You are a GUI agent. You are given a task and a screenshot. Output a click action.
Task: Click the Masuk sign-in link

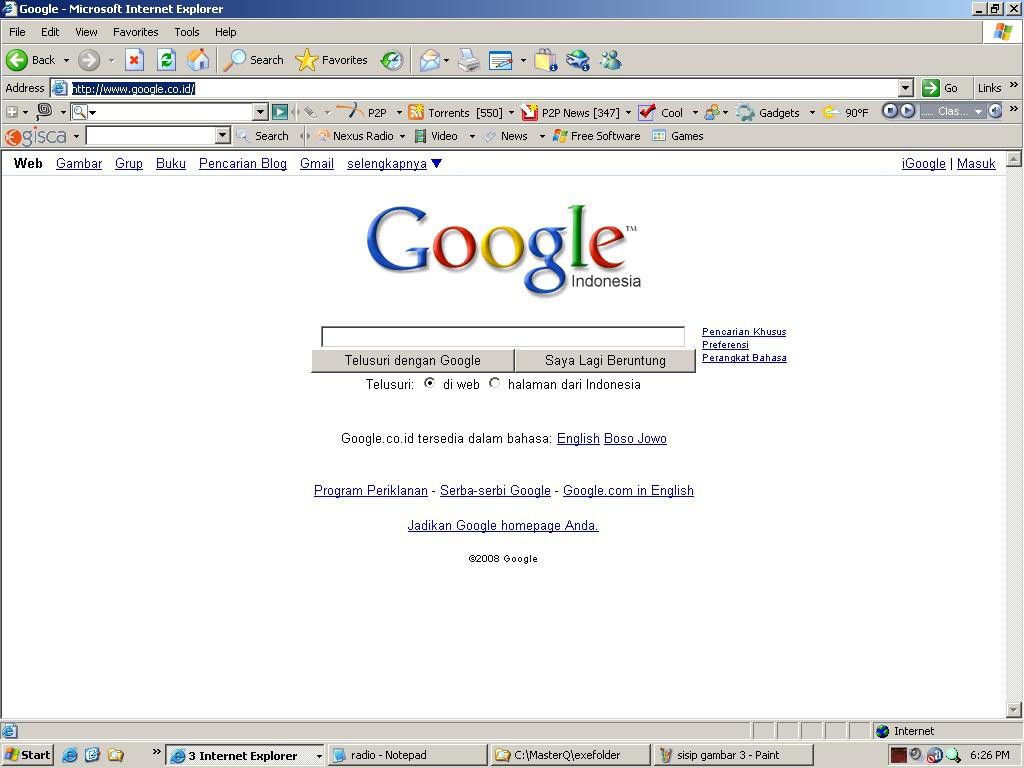pyautogui.click(x=976, y=163)
